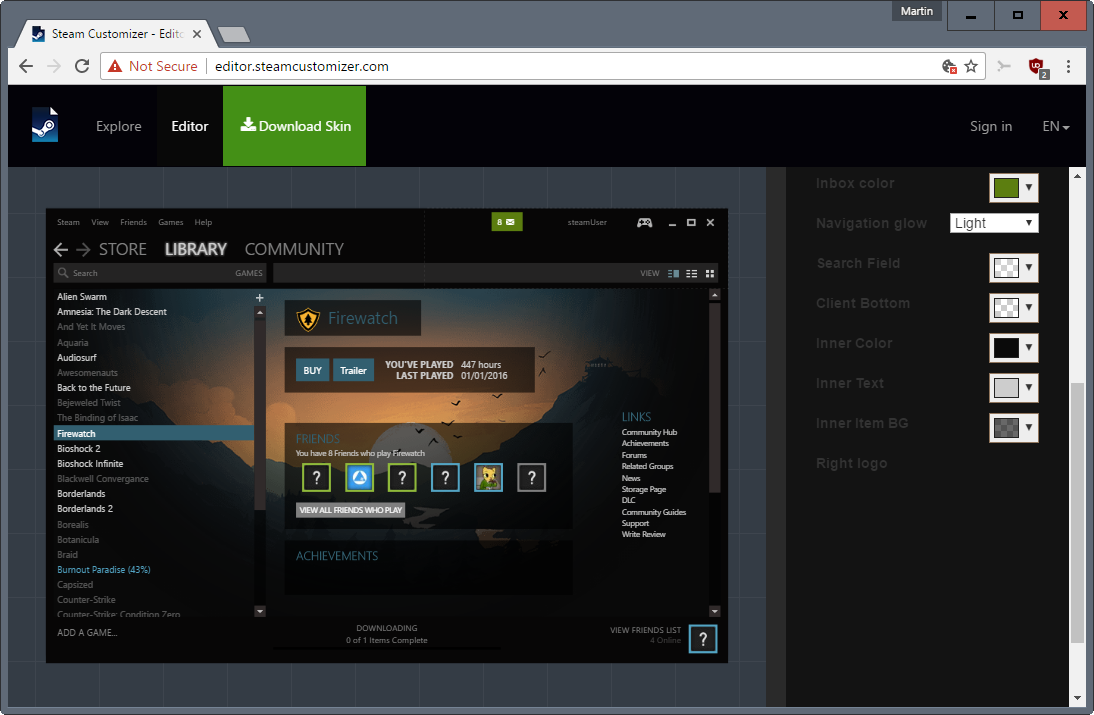The width and height of the screenshot is (1094, 715).
Task: Switch to the STORE section
Action: (x=123, y=249)
